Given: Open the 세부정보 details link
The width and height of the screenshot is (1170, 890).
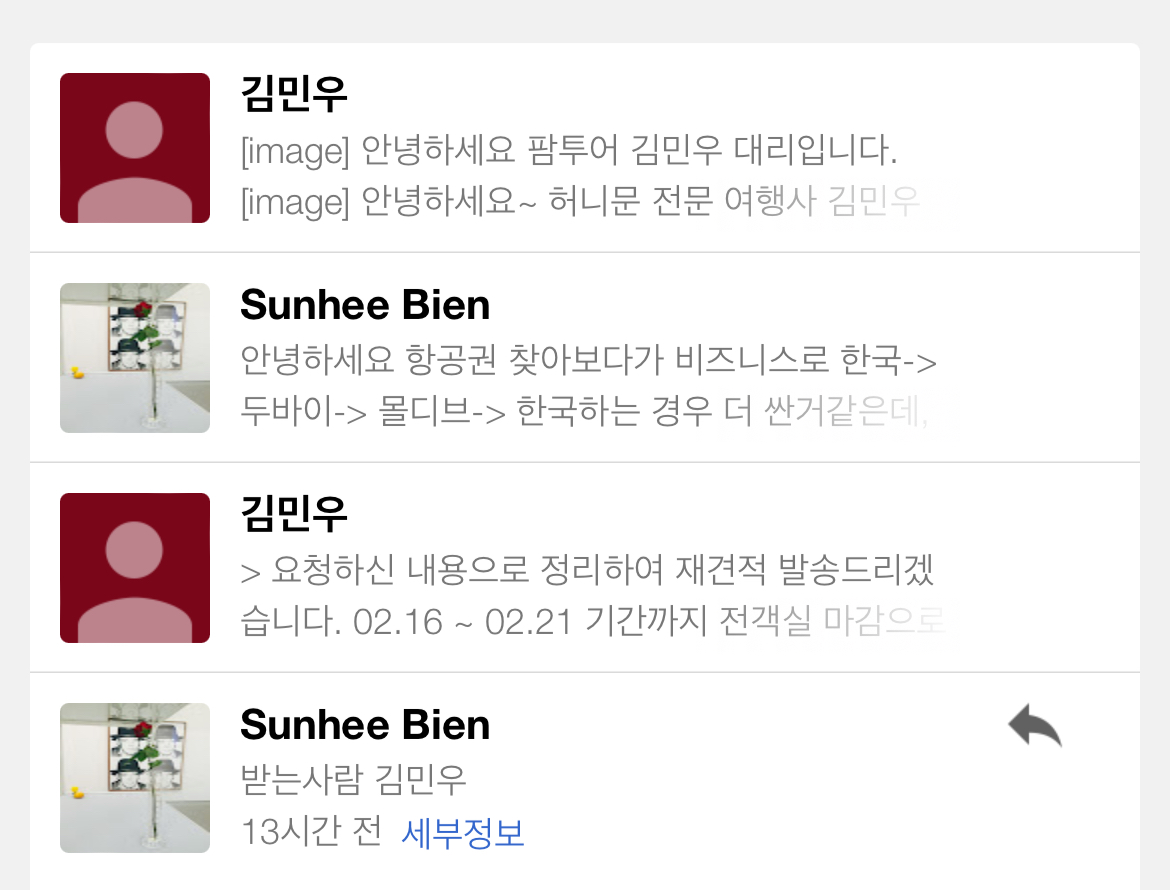Looking at the screenshot, I should tap(463, 832).
